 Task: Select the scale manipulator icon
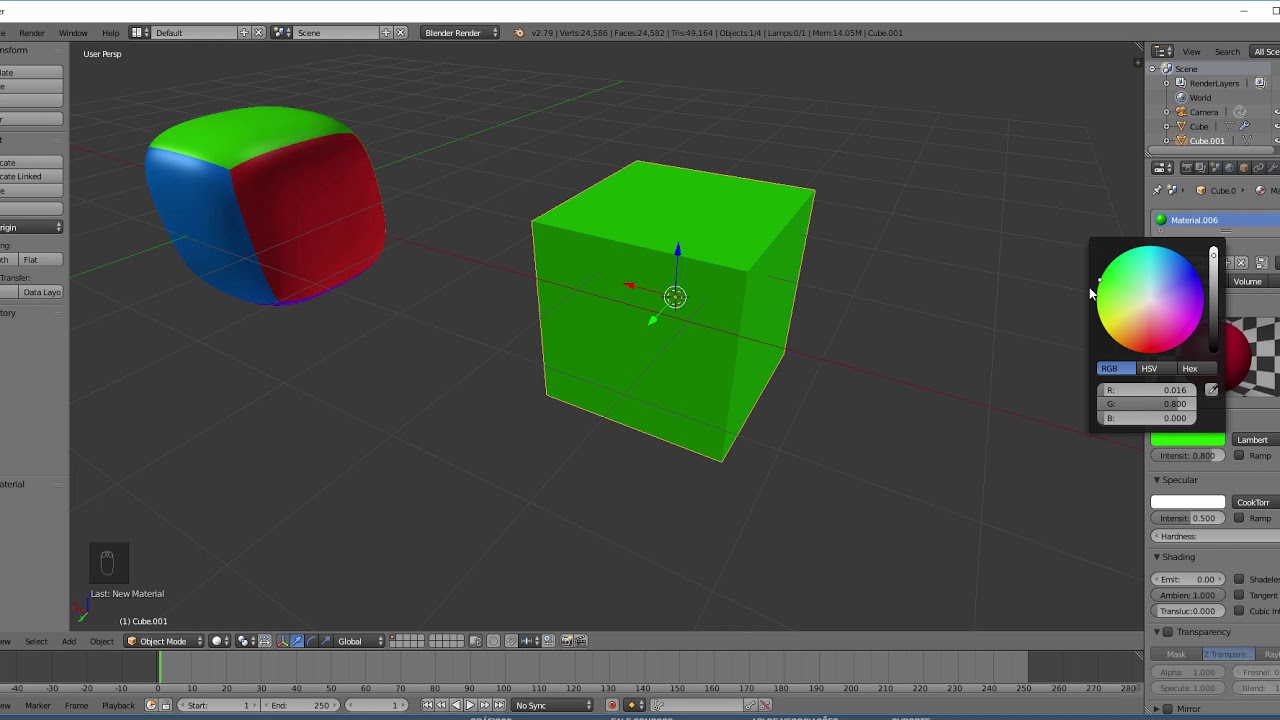click(325, 641)
